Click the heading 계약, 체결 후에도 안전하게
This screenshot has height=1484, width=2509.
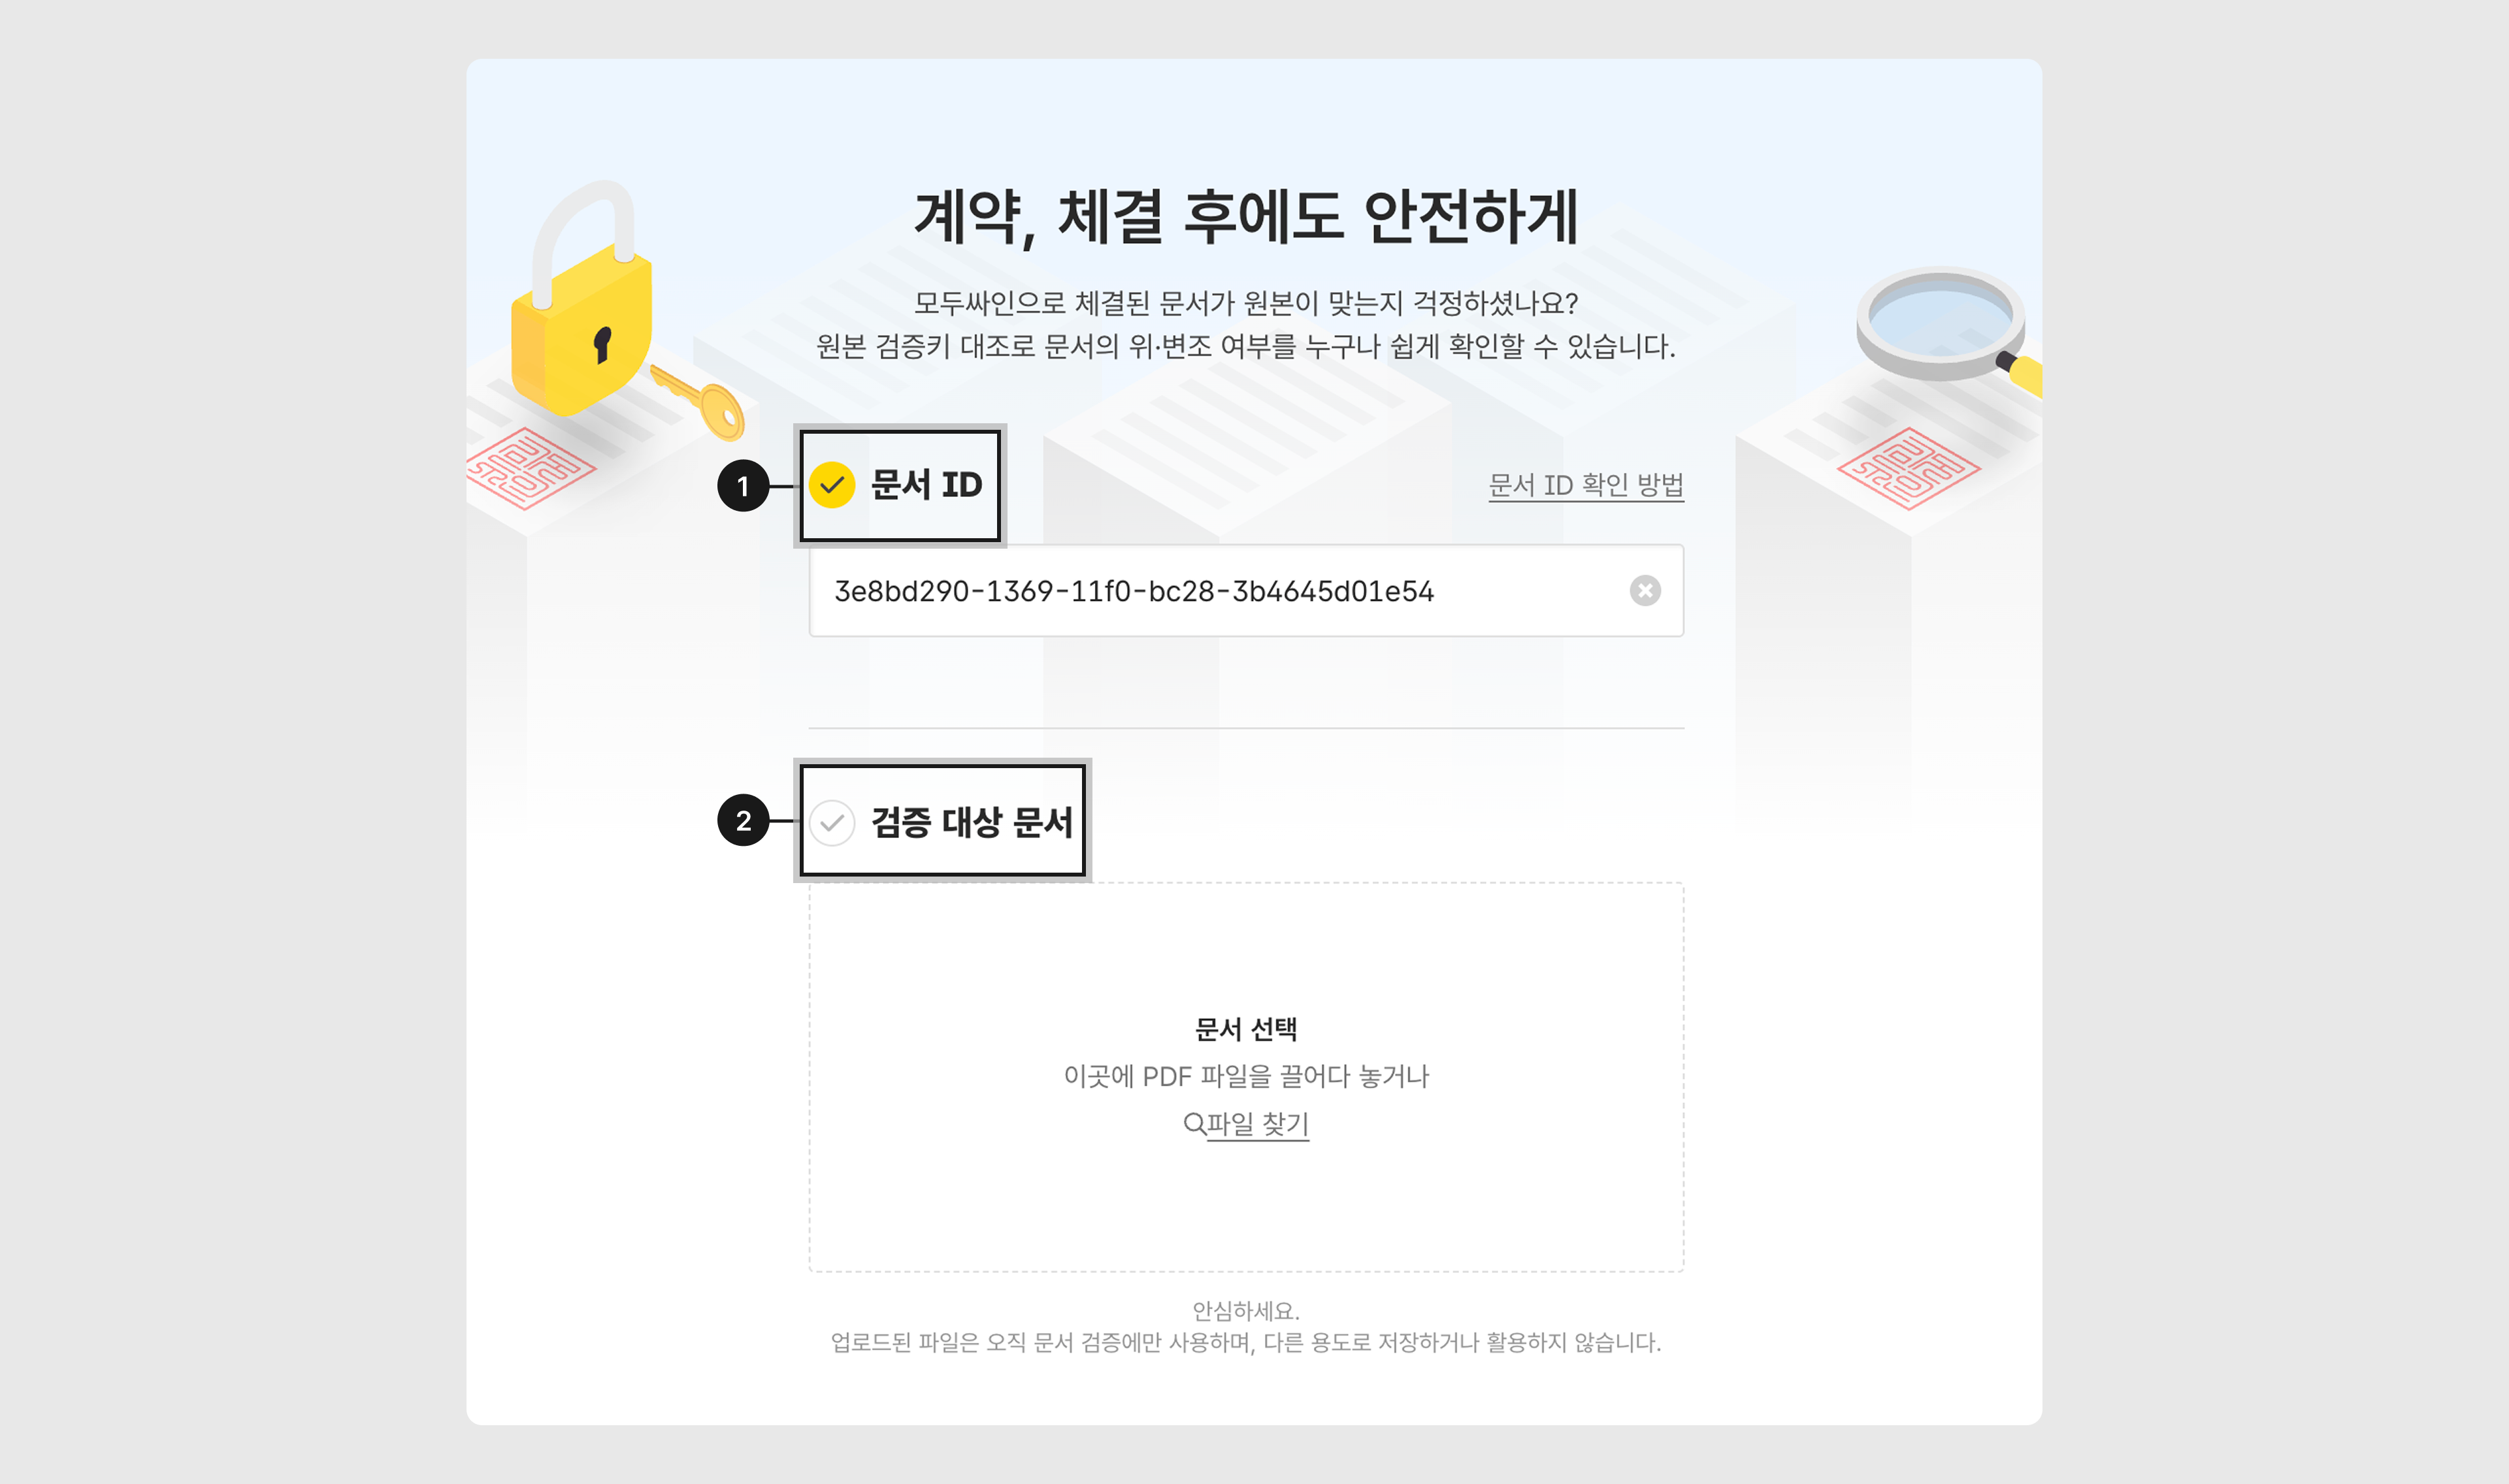1246,216
